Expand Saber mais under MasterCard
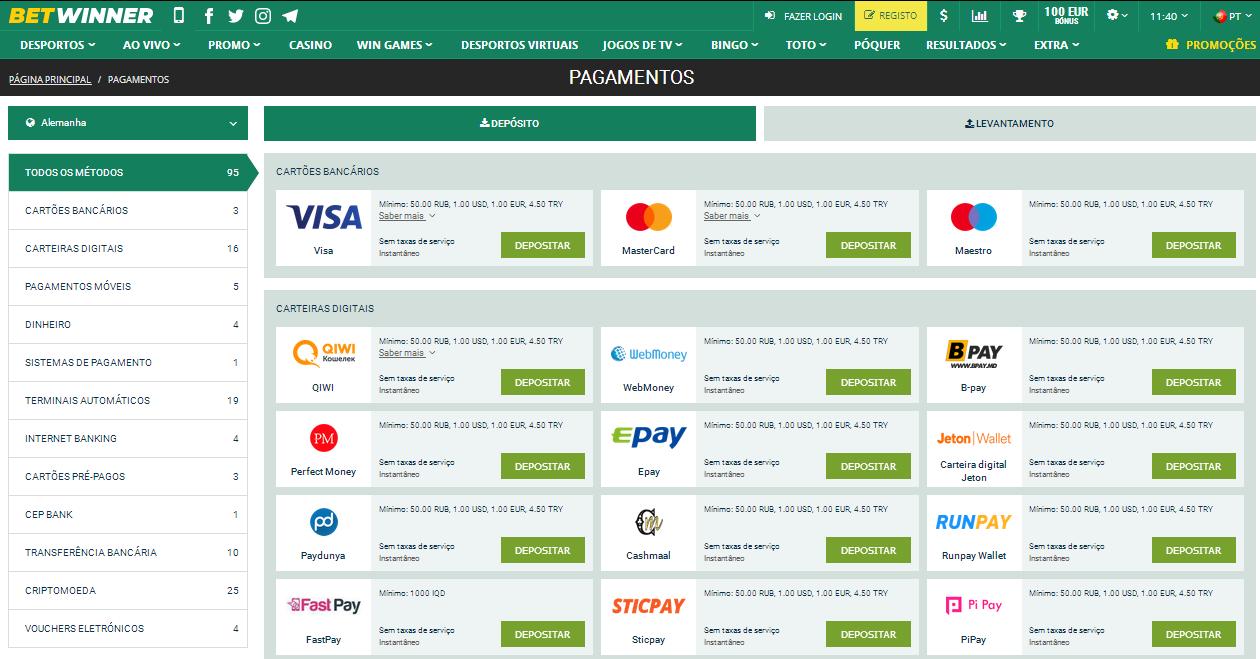This screenshot has width=1260, height=659. coord(732,216)
